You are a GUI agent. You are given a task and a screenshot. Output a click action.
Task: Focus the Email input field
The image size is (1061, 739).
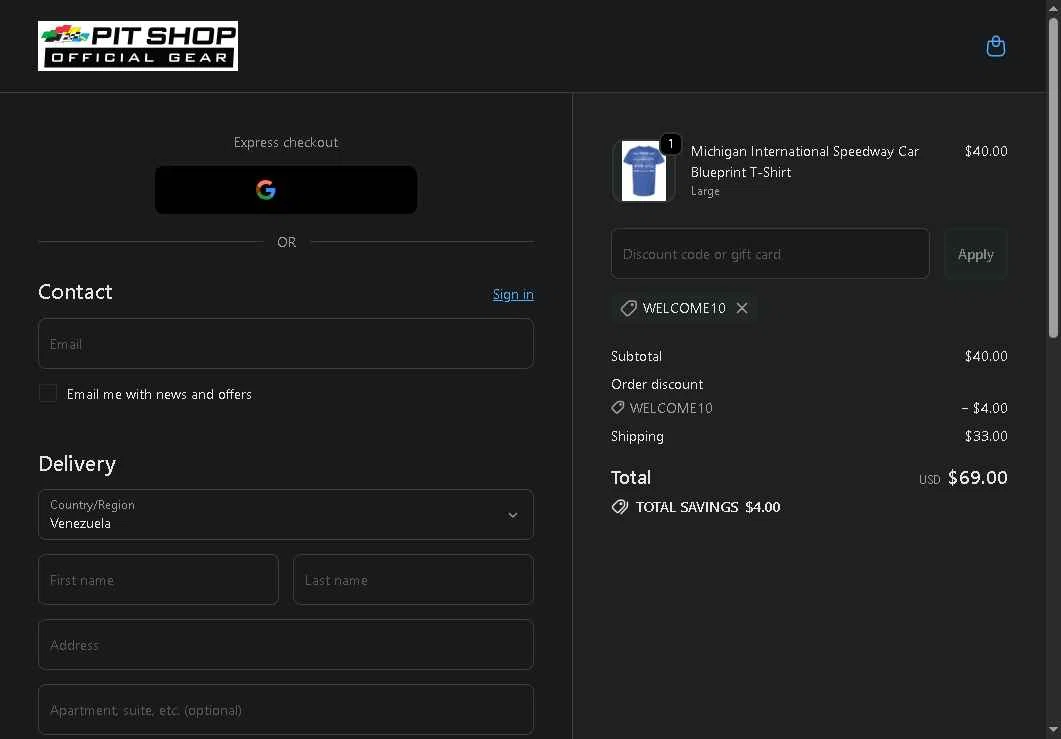286,344
